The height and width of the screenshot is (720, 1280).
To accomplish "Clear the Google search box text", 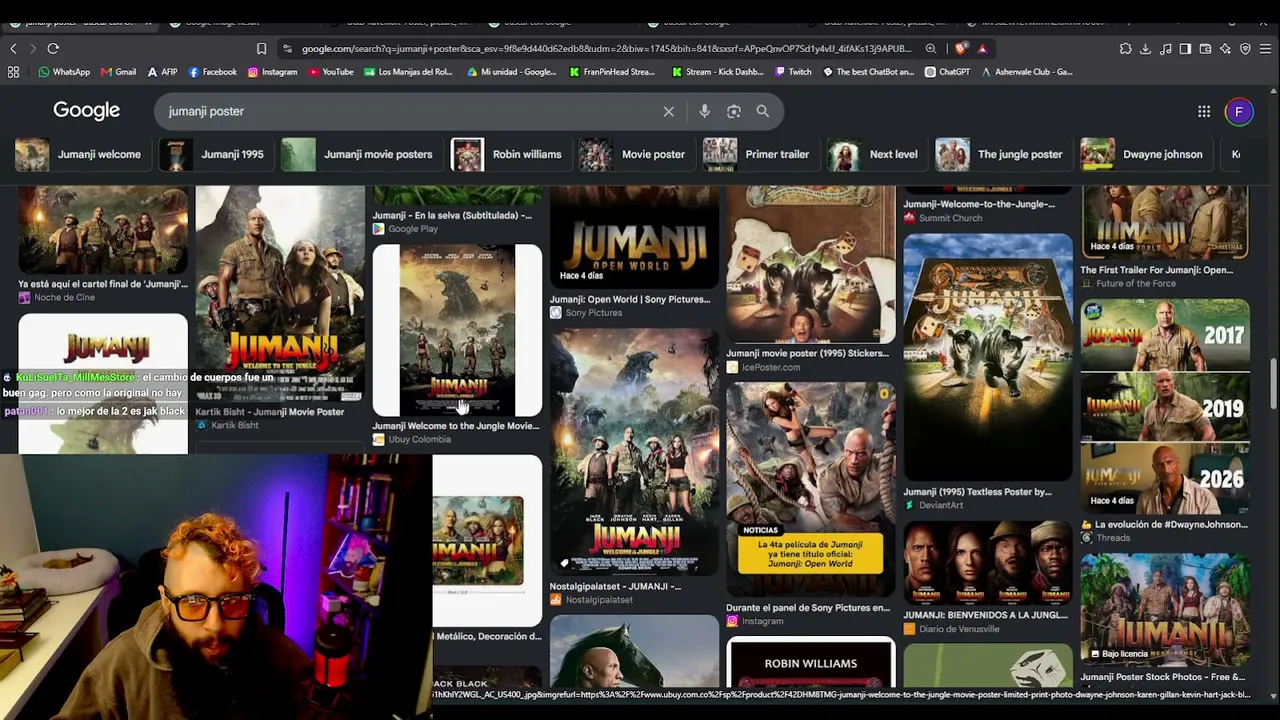I will [x=668, y=111].
